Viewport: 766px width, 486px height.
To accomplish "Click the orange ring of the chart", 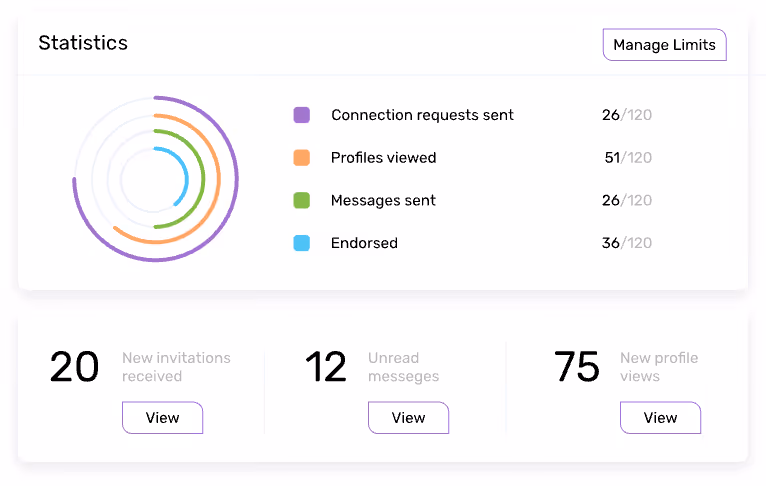I will coord(218,179).
